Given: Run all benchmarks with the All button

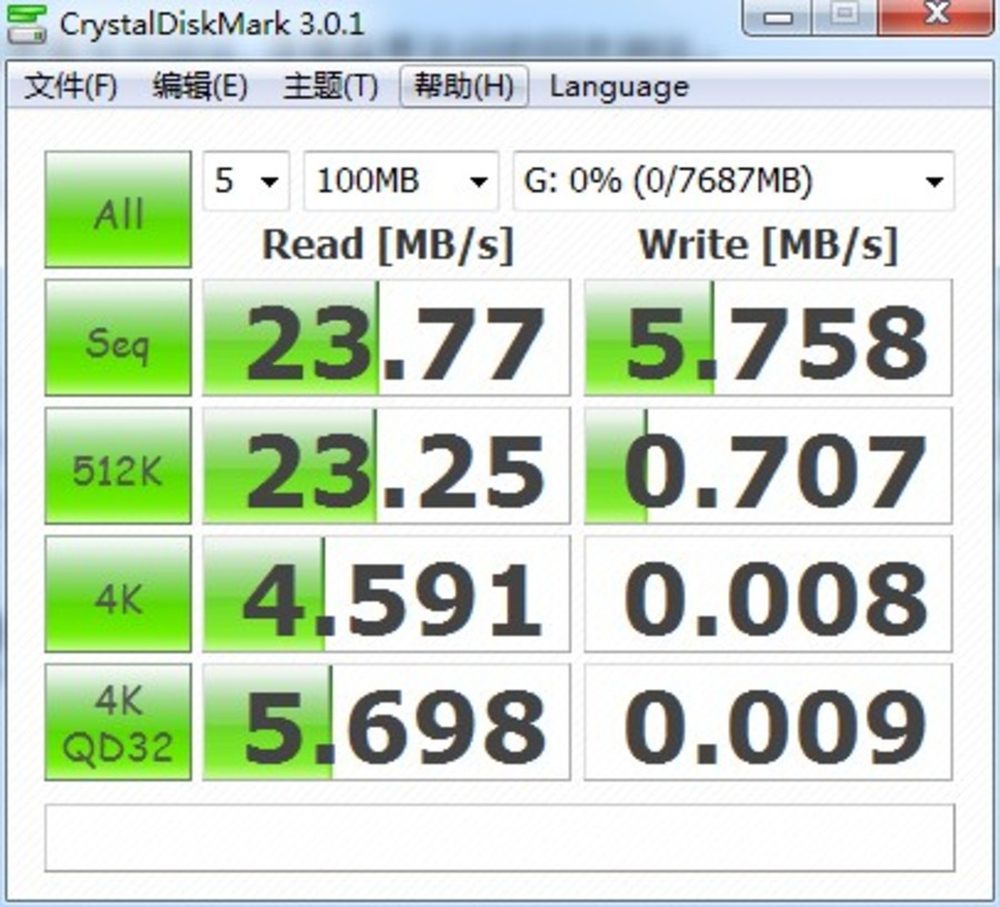Looking at the screenshot, I should [118, 209].
